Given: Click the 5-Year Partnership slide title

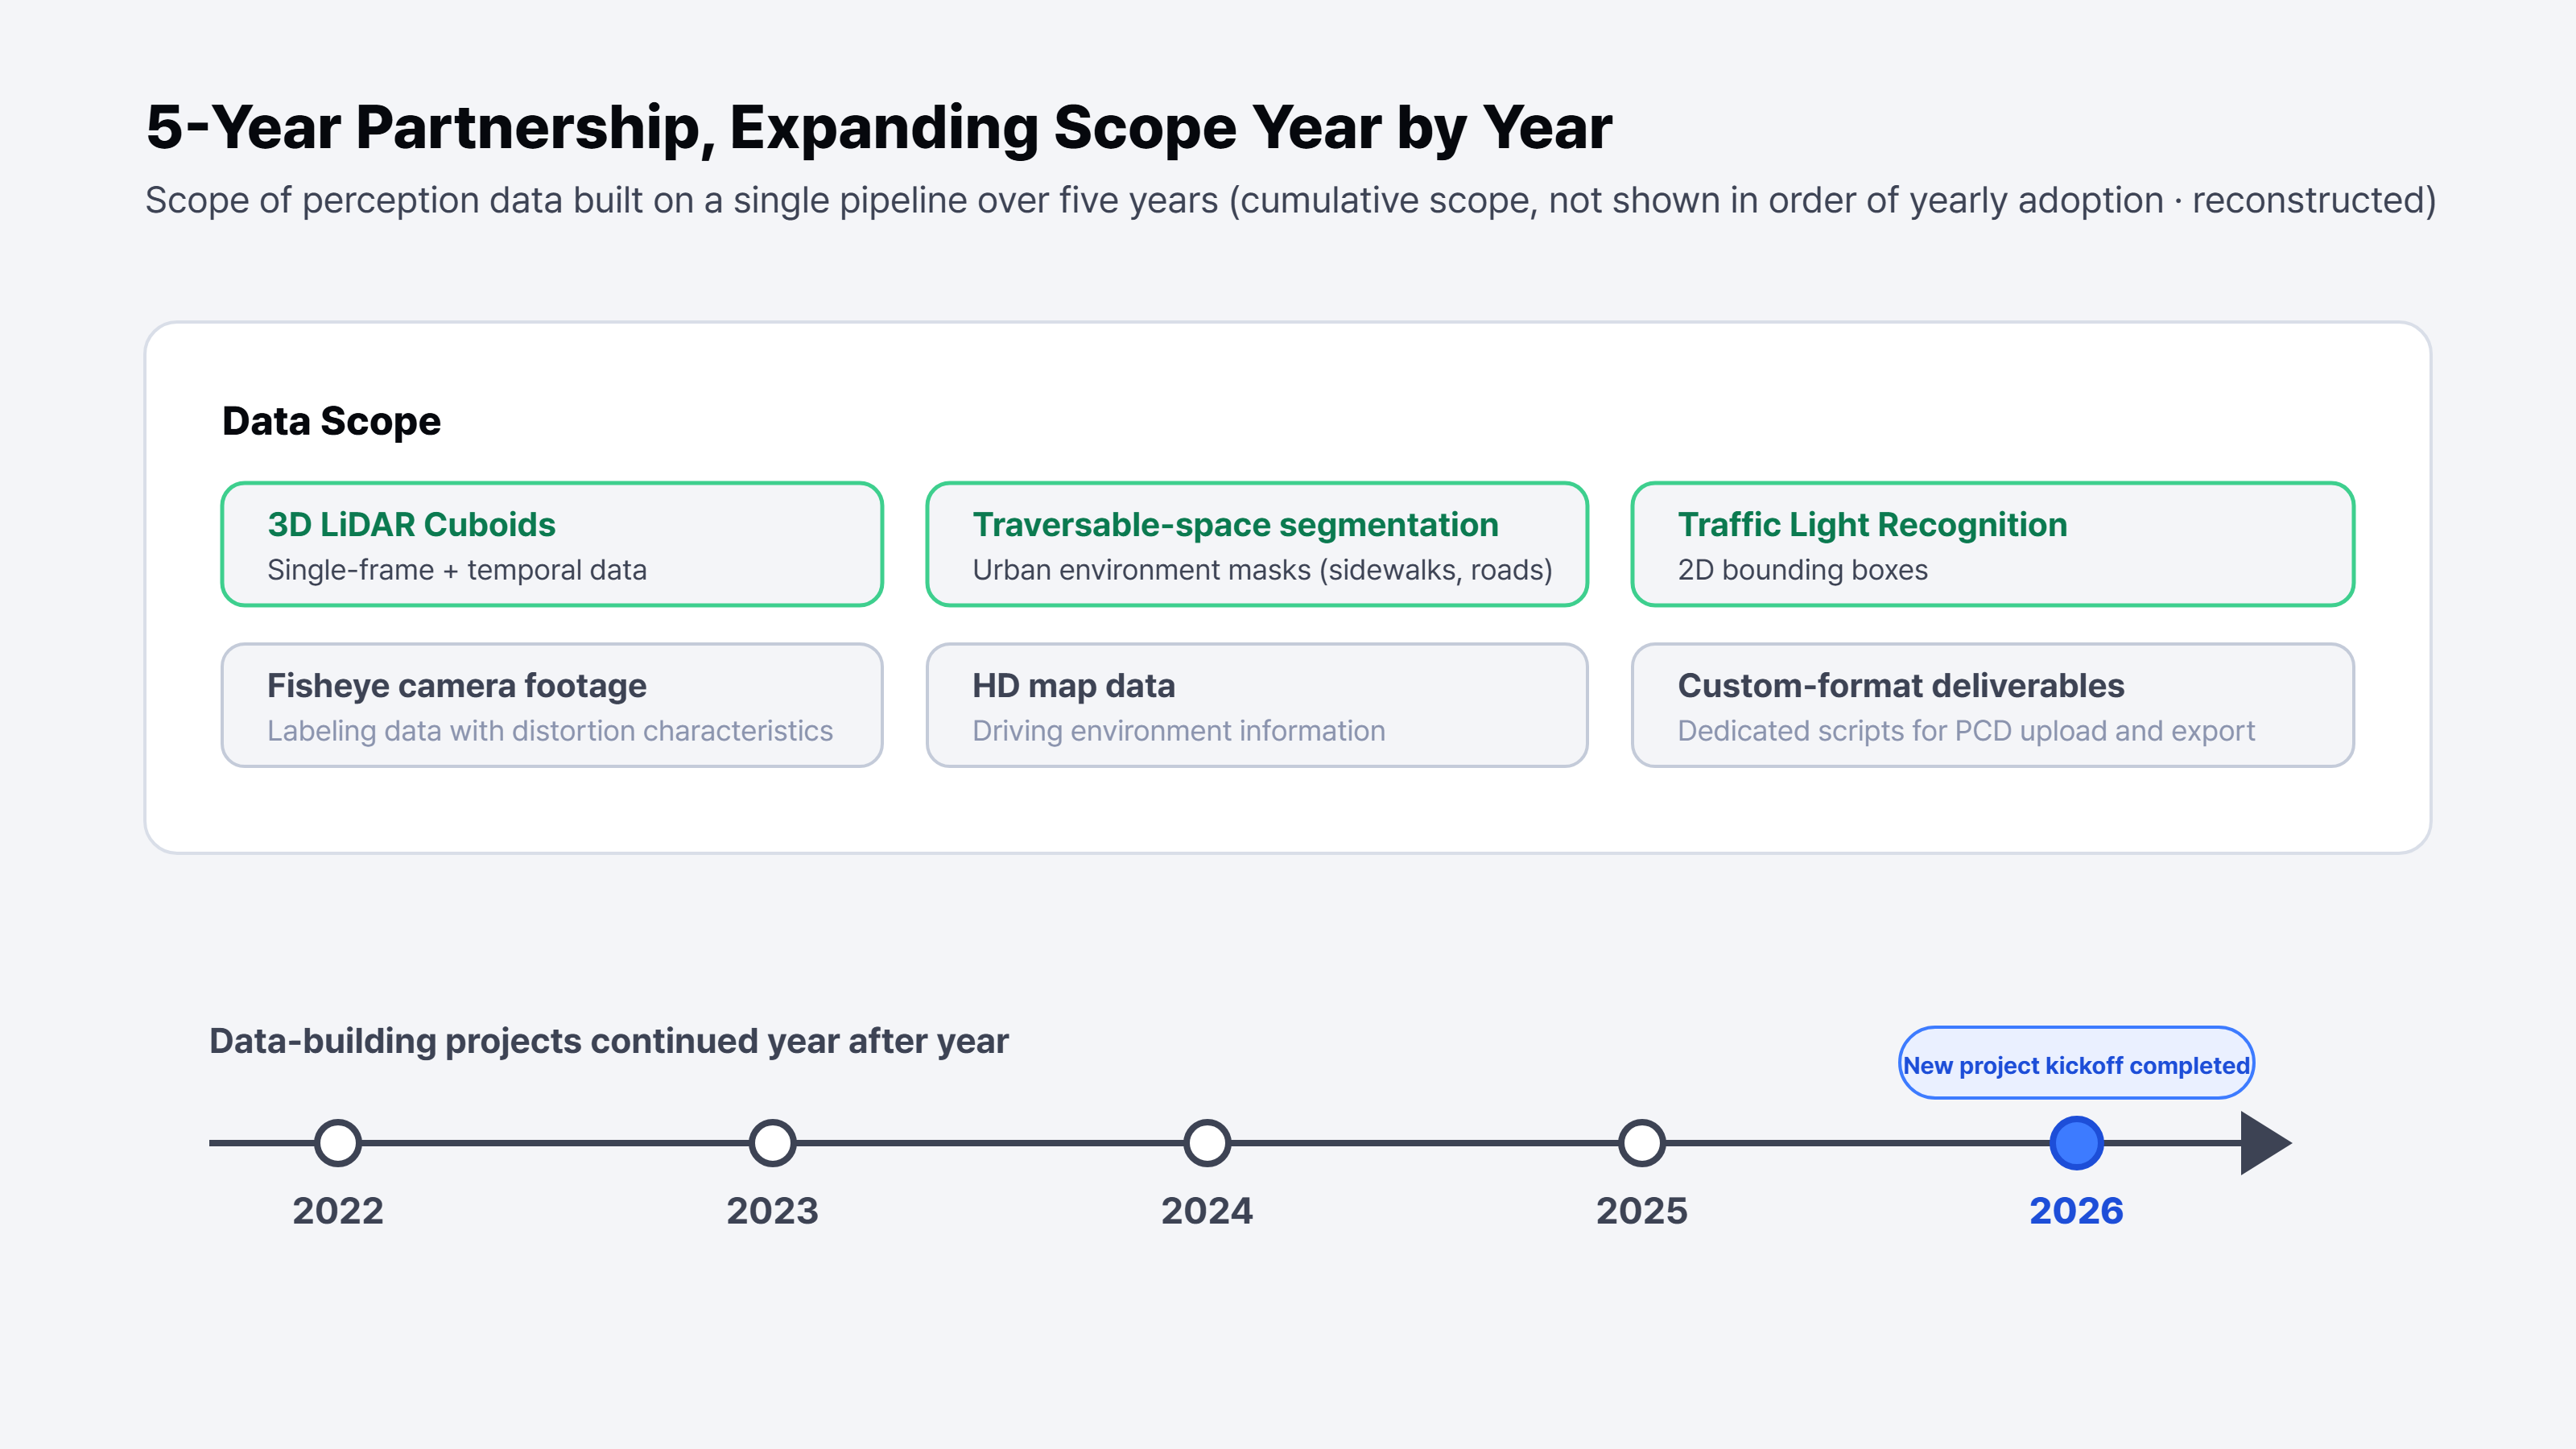Looking at the screenshot, I should click(879, 129).
